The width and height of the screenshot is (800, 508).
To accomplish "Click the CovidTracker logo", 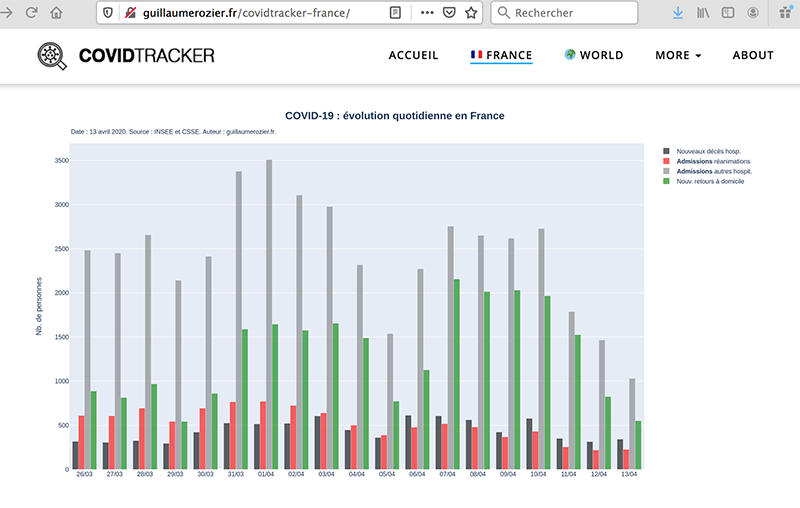I will coord(126,56).
